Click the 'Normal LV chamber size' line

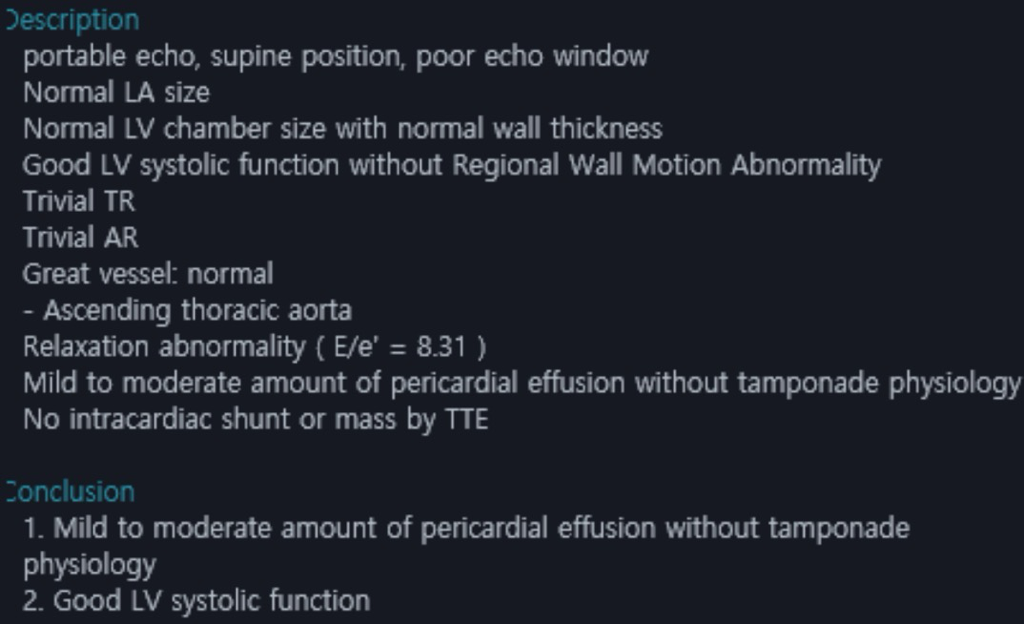342,129
